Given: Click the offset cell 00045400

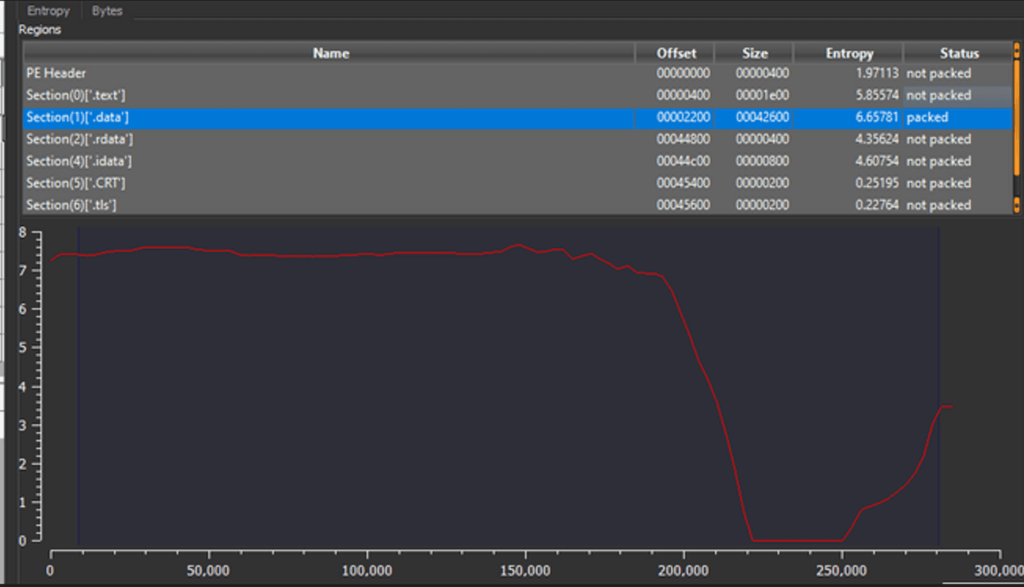Looking at the screenshot, I should pos(683,183).
